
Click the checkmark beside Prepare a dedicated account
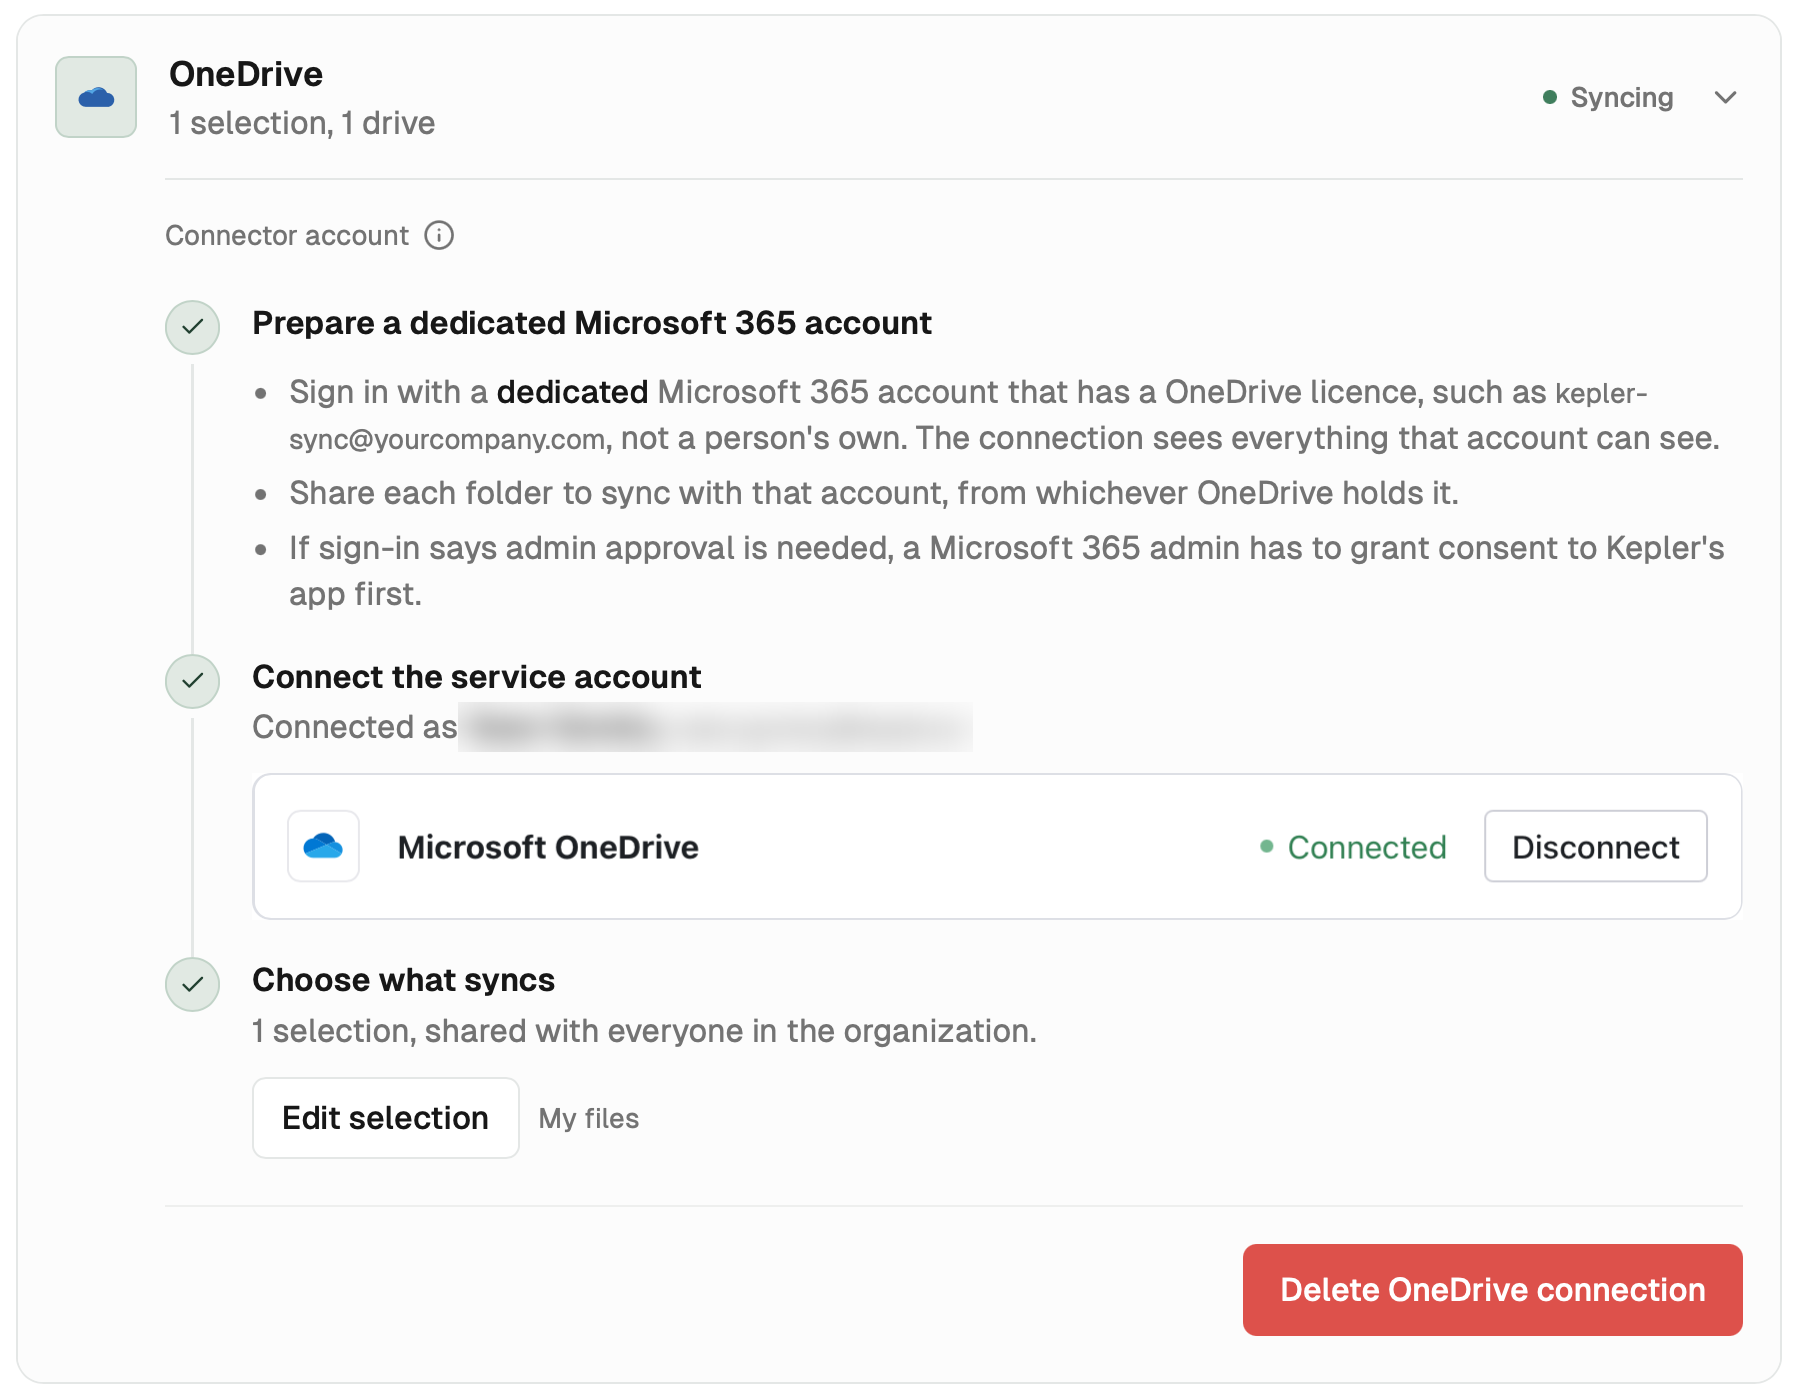click(192, 327)
